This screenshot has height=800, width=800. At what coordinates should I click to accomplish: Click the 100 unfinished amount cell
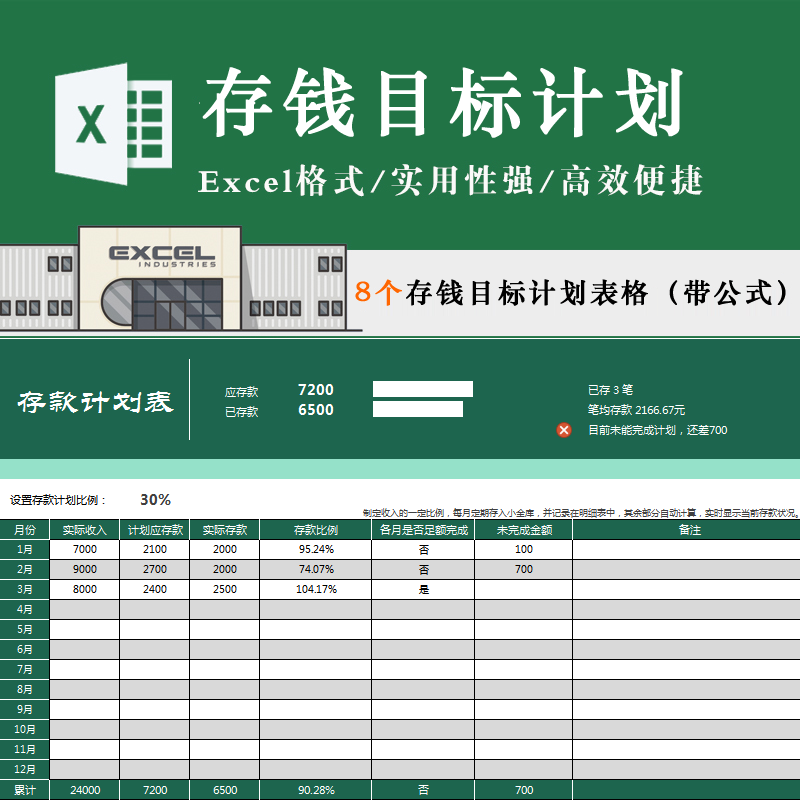(524, 549)
